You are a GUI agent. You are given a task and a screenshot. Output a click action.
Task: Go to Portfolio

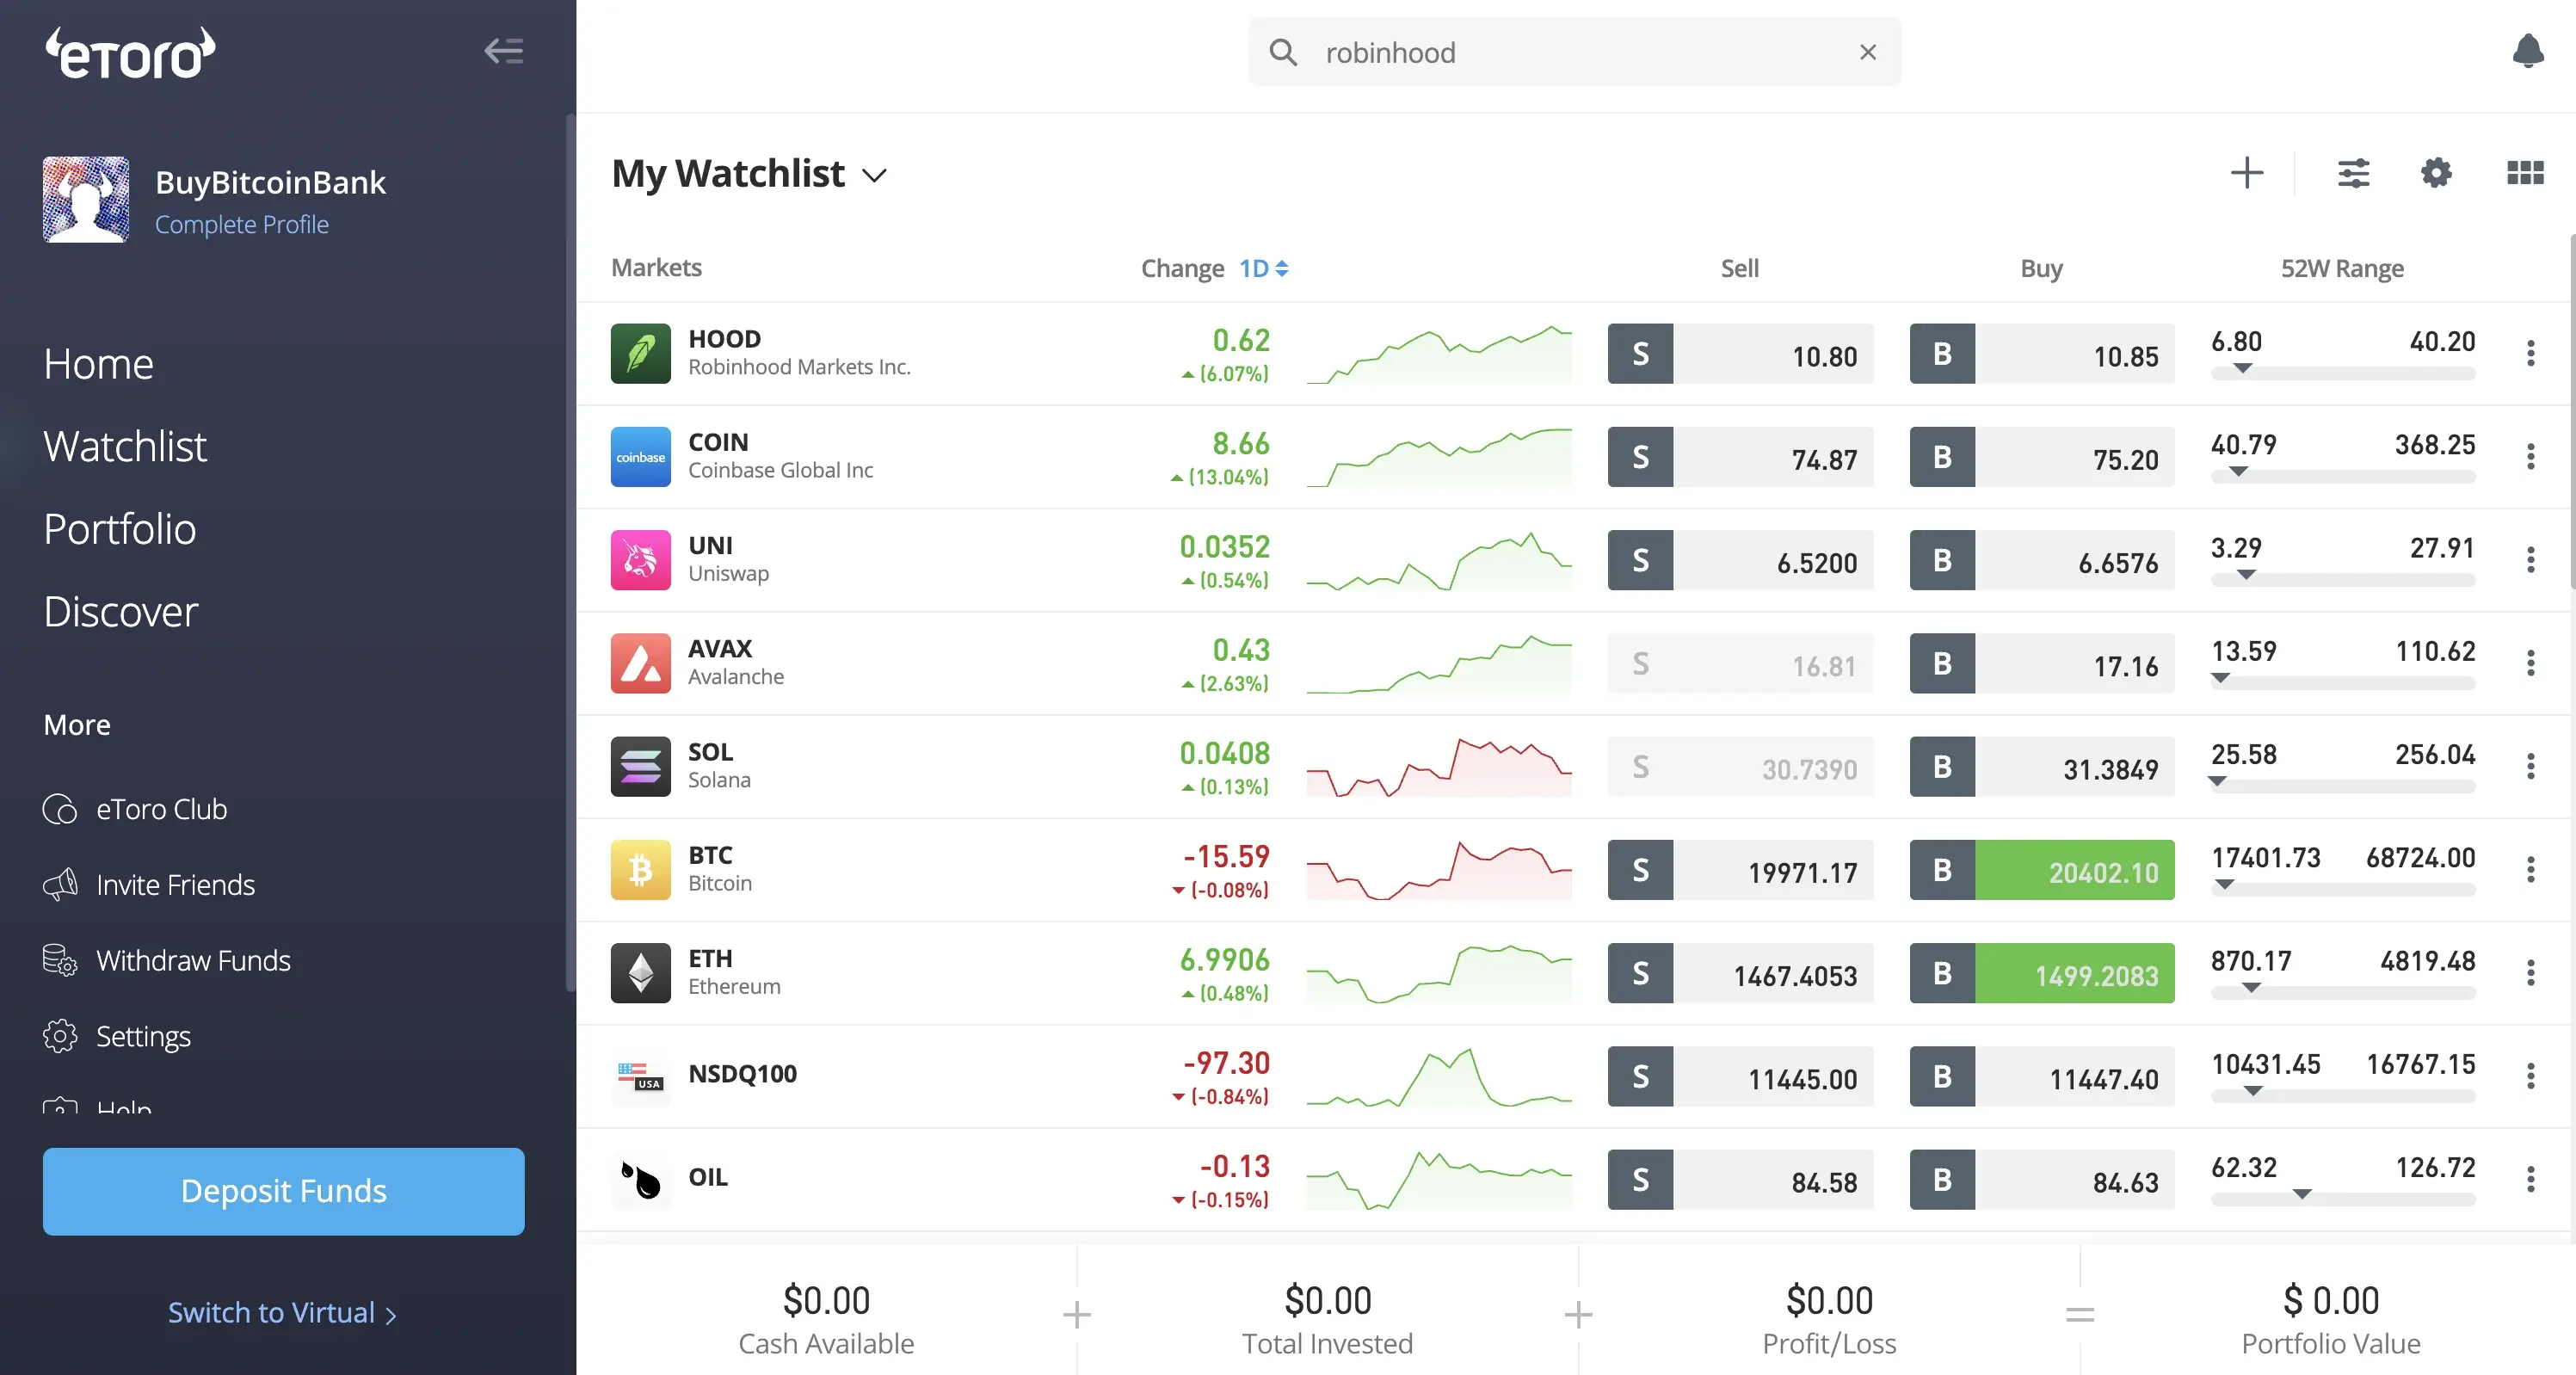coord(120,529)
